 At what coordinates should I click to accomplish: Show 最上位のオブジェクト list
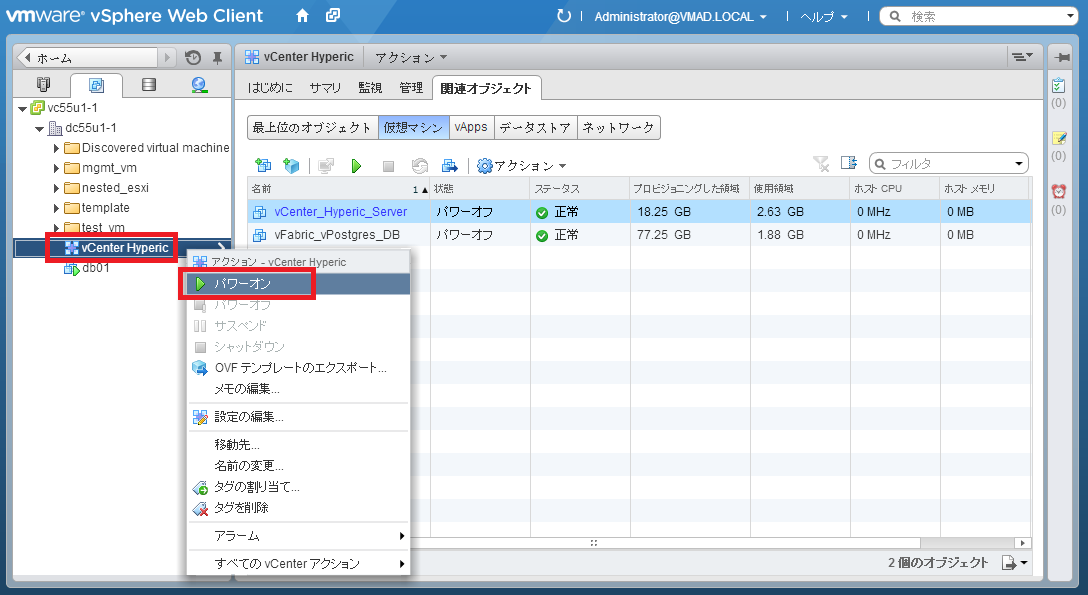(312, 128)
